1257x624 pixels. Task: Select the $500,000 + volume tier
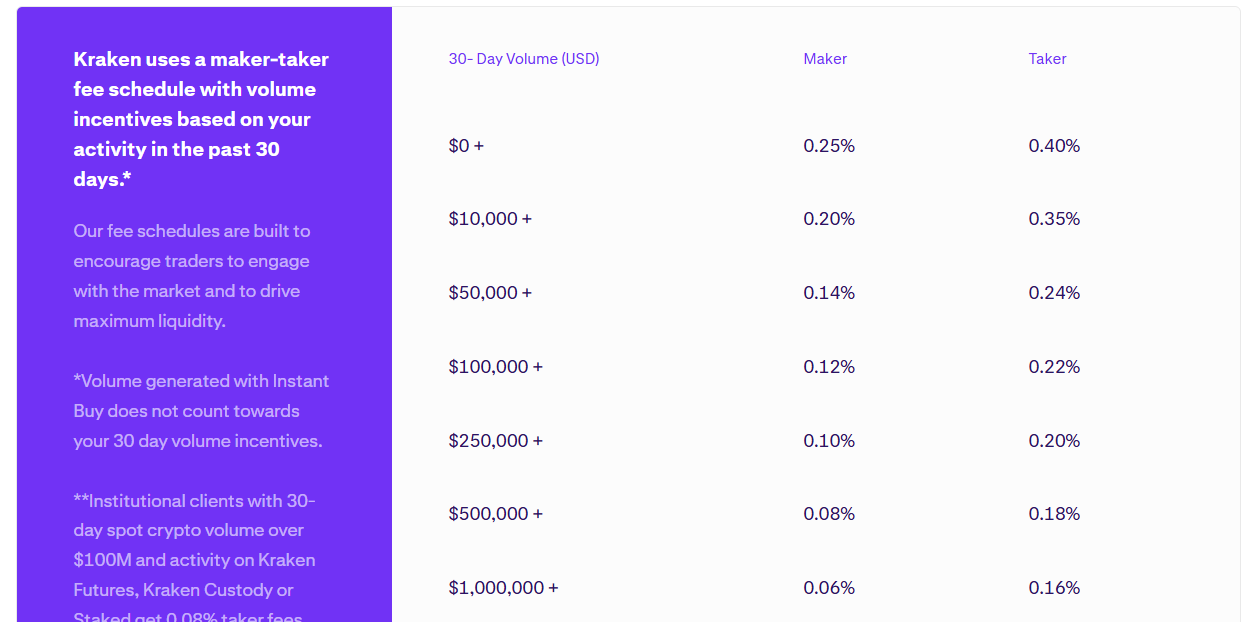[495, 514]
